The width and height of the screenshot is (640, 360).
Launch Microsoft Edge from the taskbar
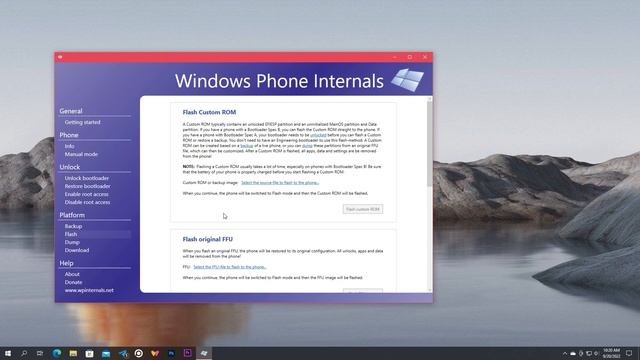(x=57, y=353)
